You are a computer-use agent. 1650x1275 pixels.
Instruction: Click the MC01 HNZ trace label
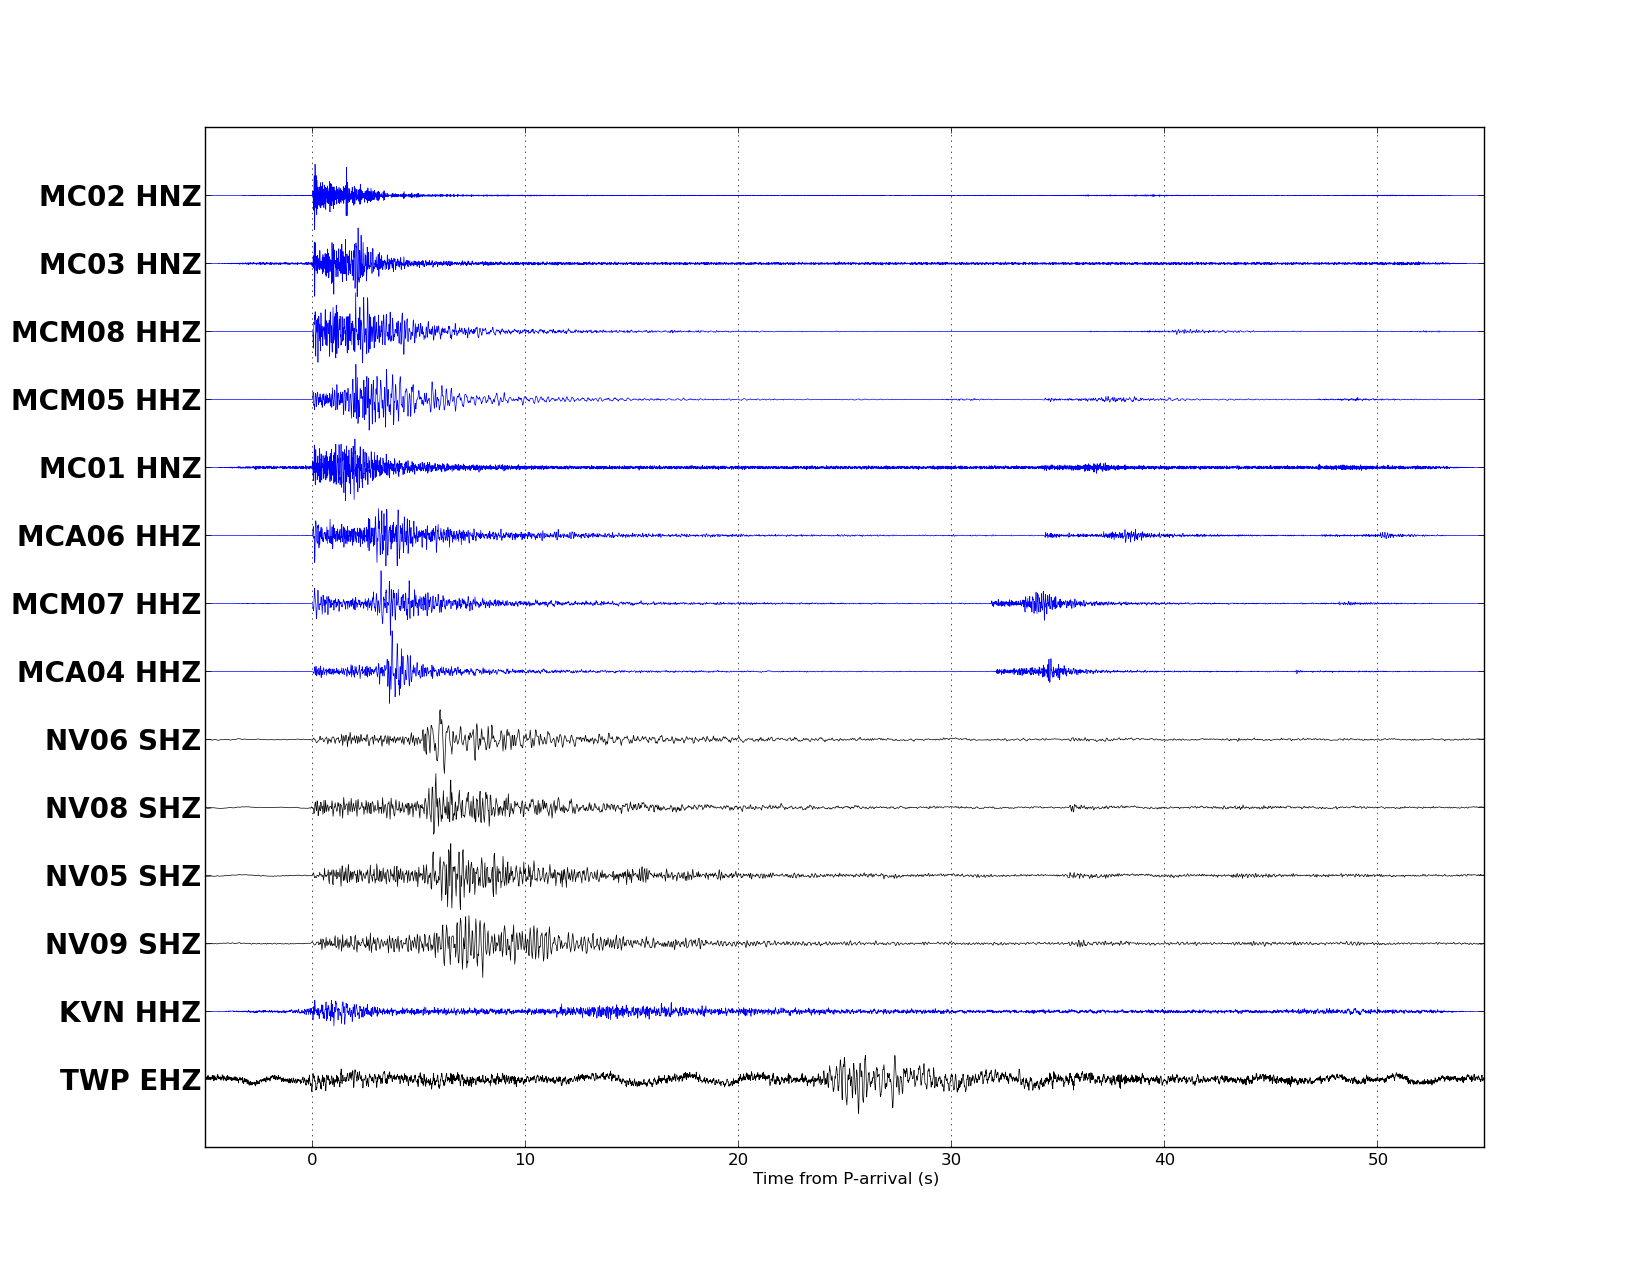[120, 469]
